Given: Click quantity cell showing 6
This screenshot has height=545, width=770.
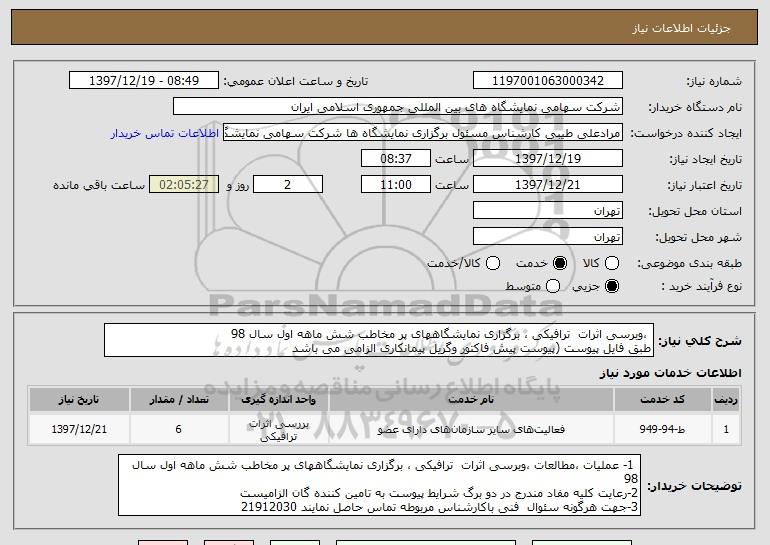Looking at the screenshot, I should (179, 429).
